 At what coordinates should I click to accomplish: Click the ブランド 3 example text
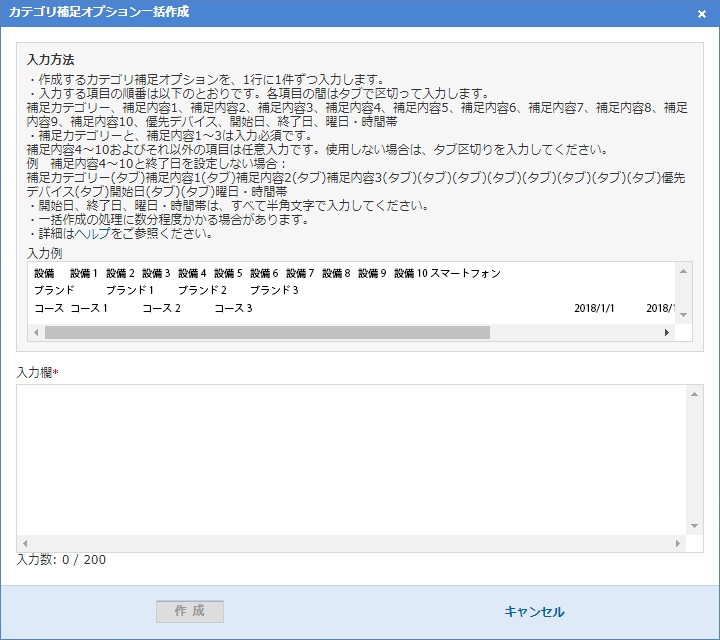point(274,290)
